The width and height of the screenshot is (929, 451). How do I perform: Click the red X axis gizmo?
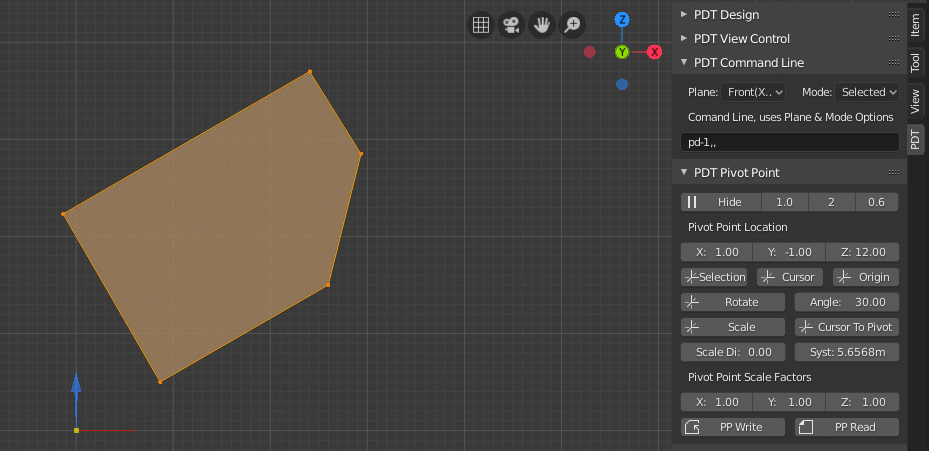click(654, 51)
